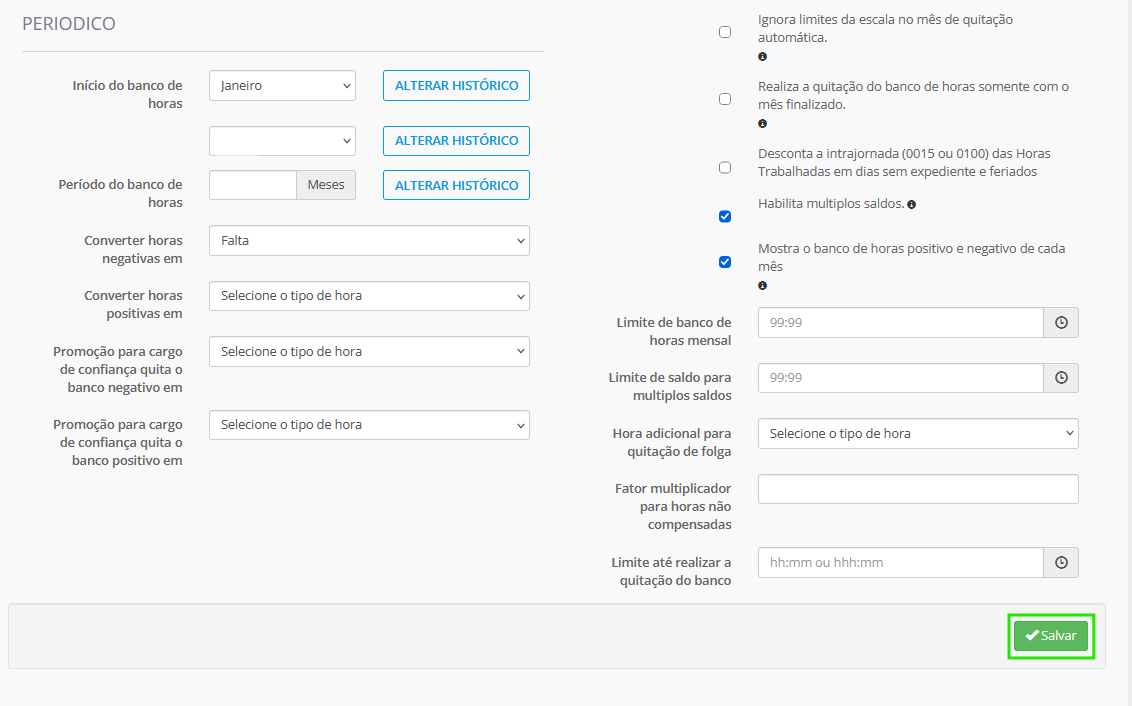Click the 'Limite de banco de horas mensal' input

point(901,323)
